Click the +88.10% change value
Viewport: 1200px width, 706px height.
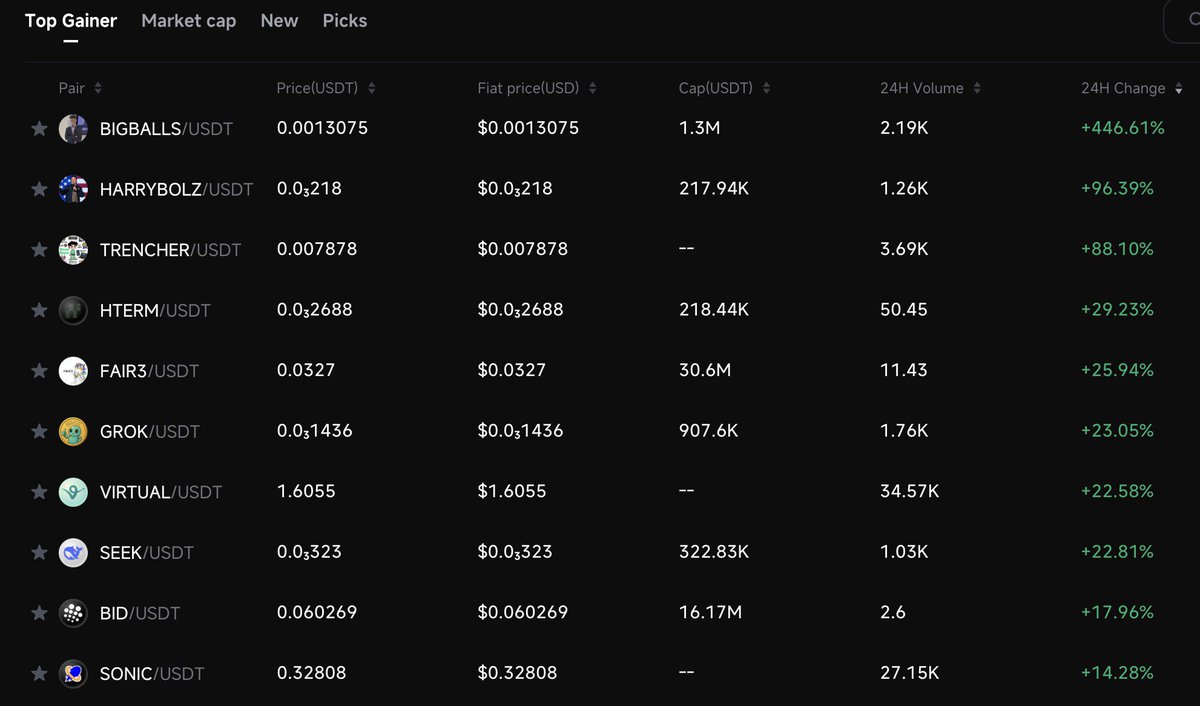[x=1117, y=249]
